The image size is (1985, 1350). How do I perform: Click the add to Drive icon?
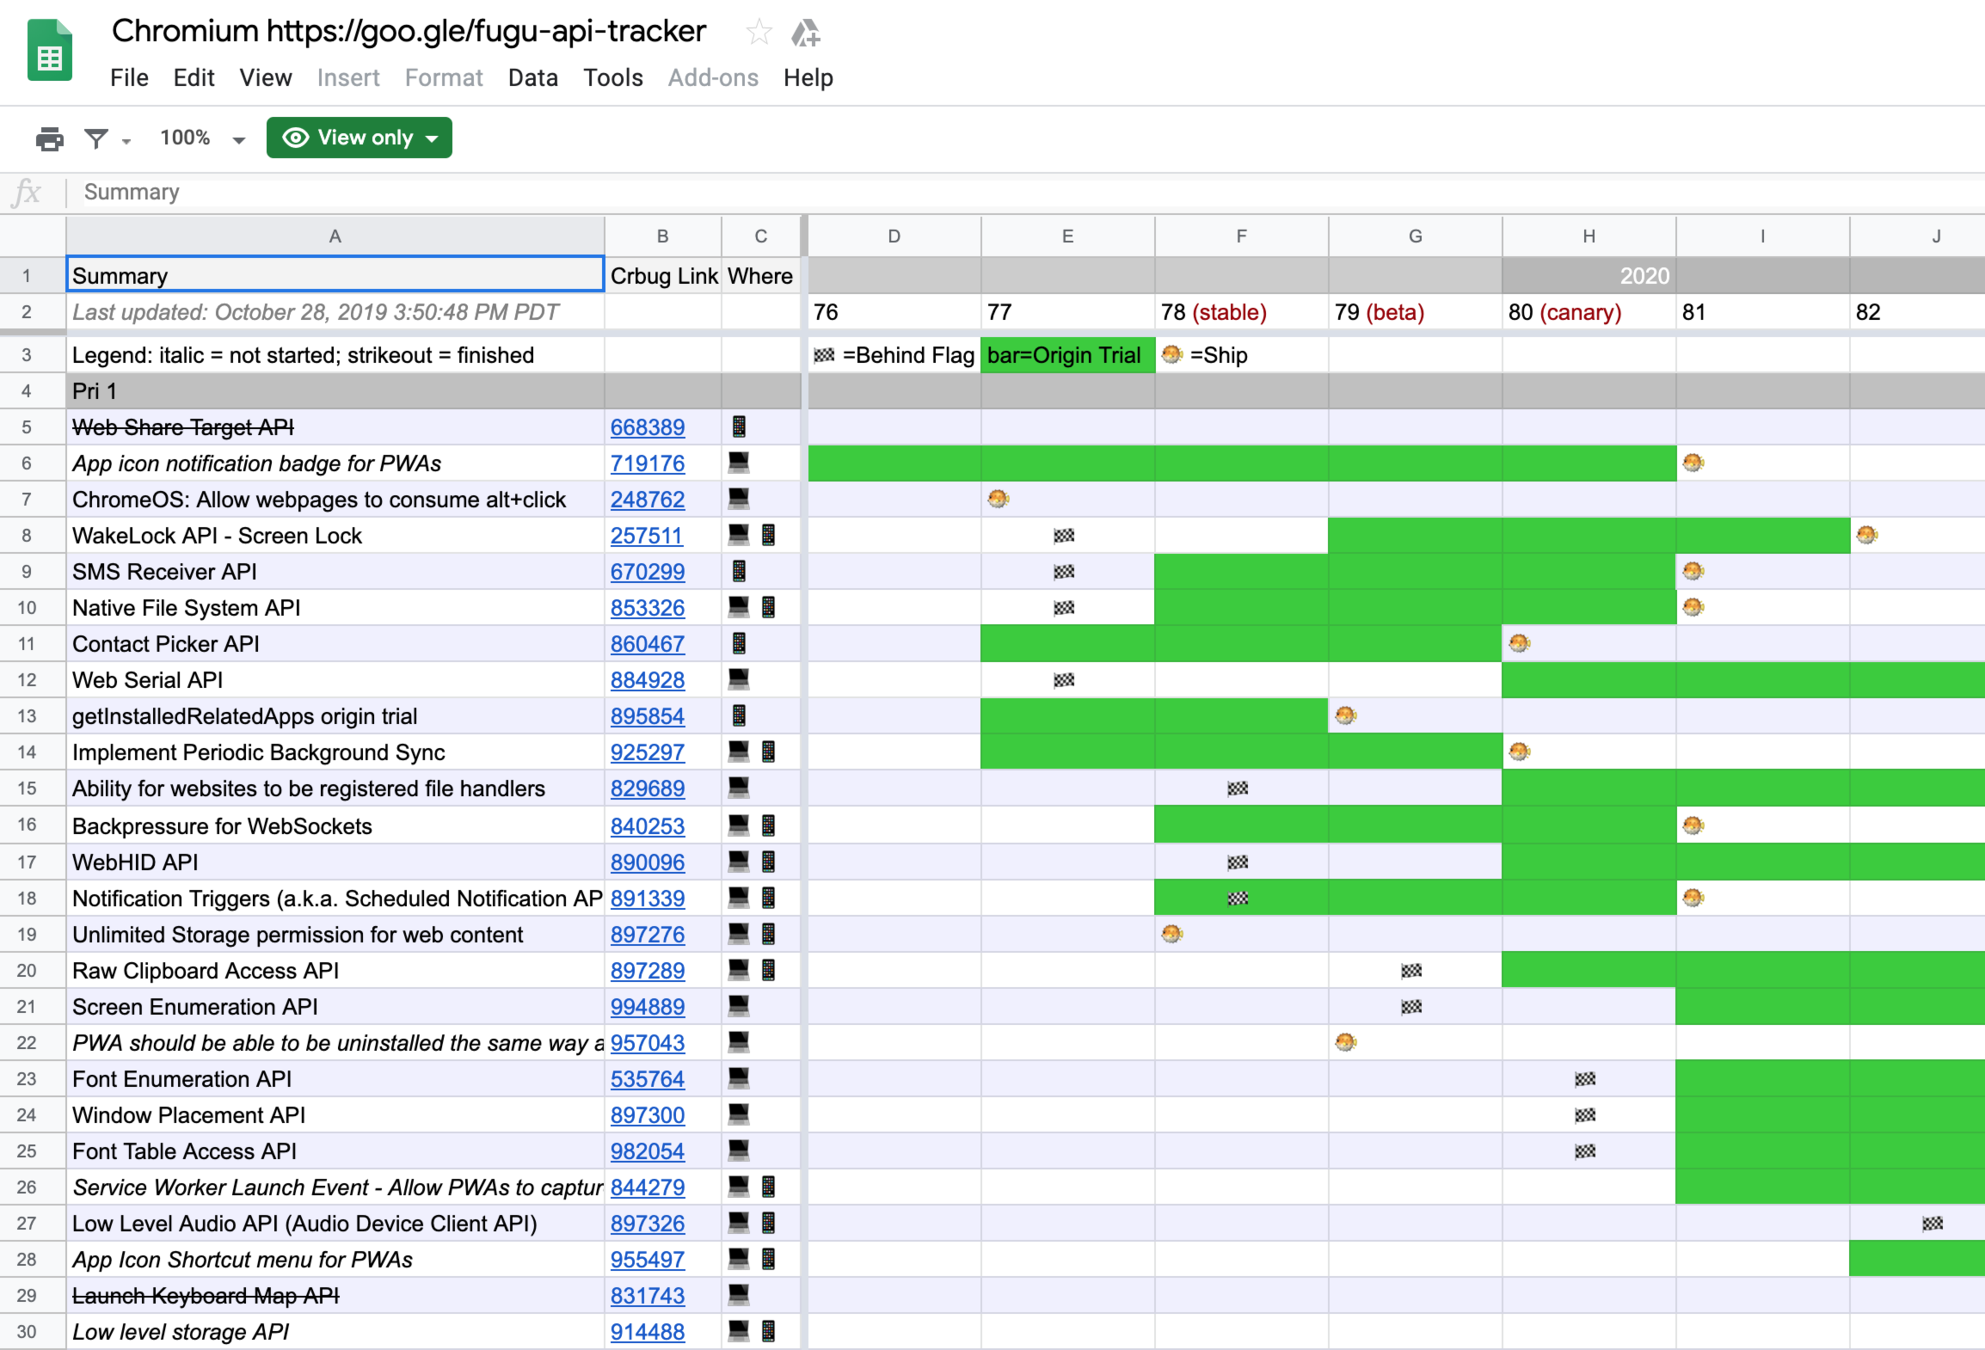[806, 33]
